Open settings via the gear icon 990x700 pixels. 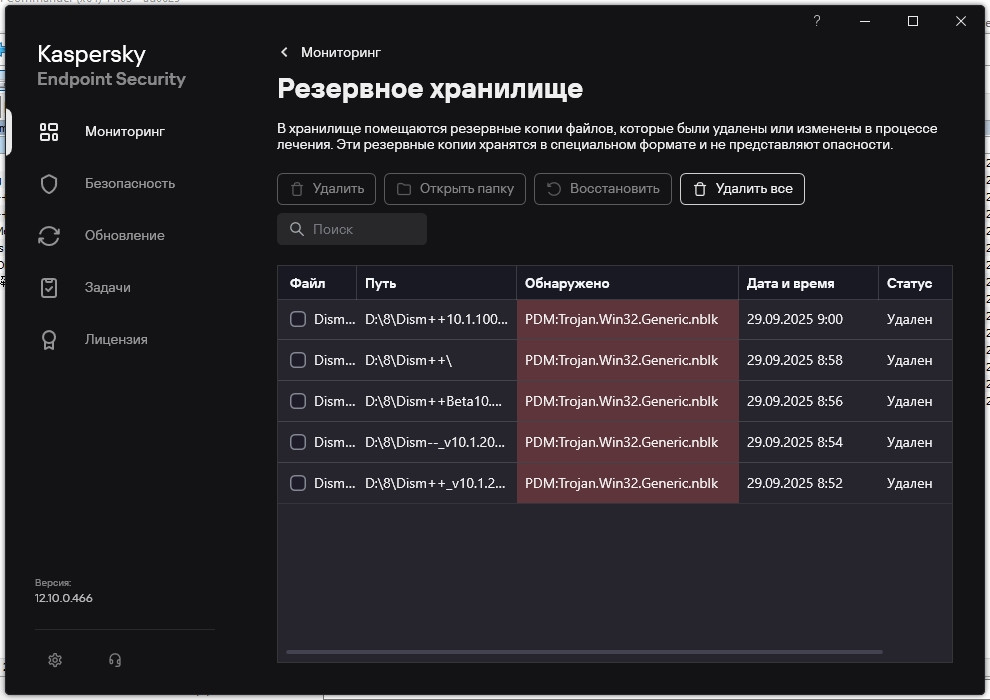(x=55, y=660)
